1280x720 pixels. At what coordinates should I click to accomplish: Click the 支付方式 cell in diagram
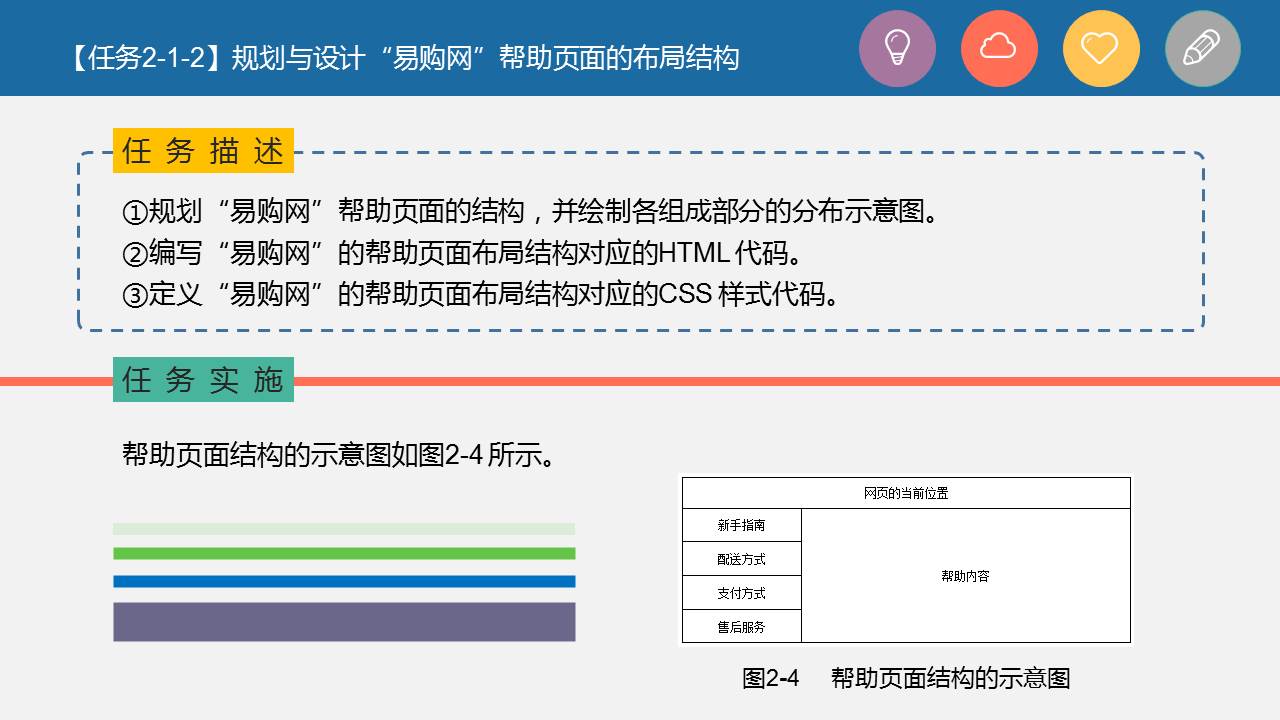pos(742,593)
